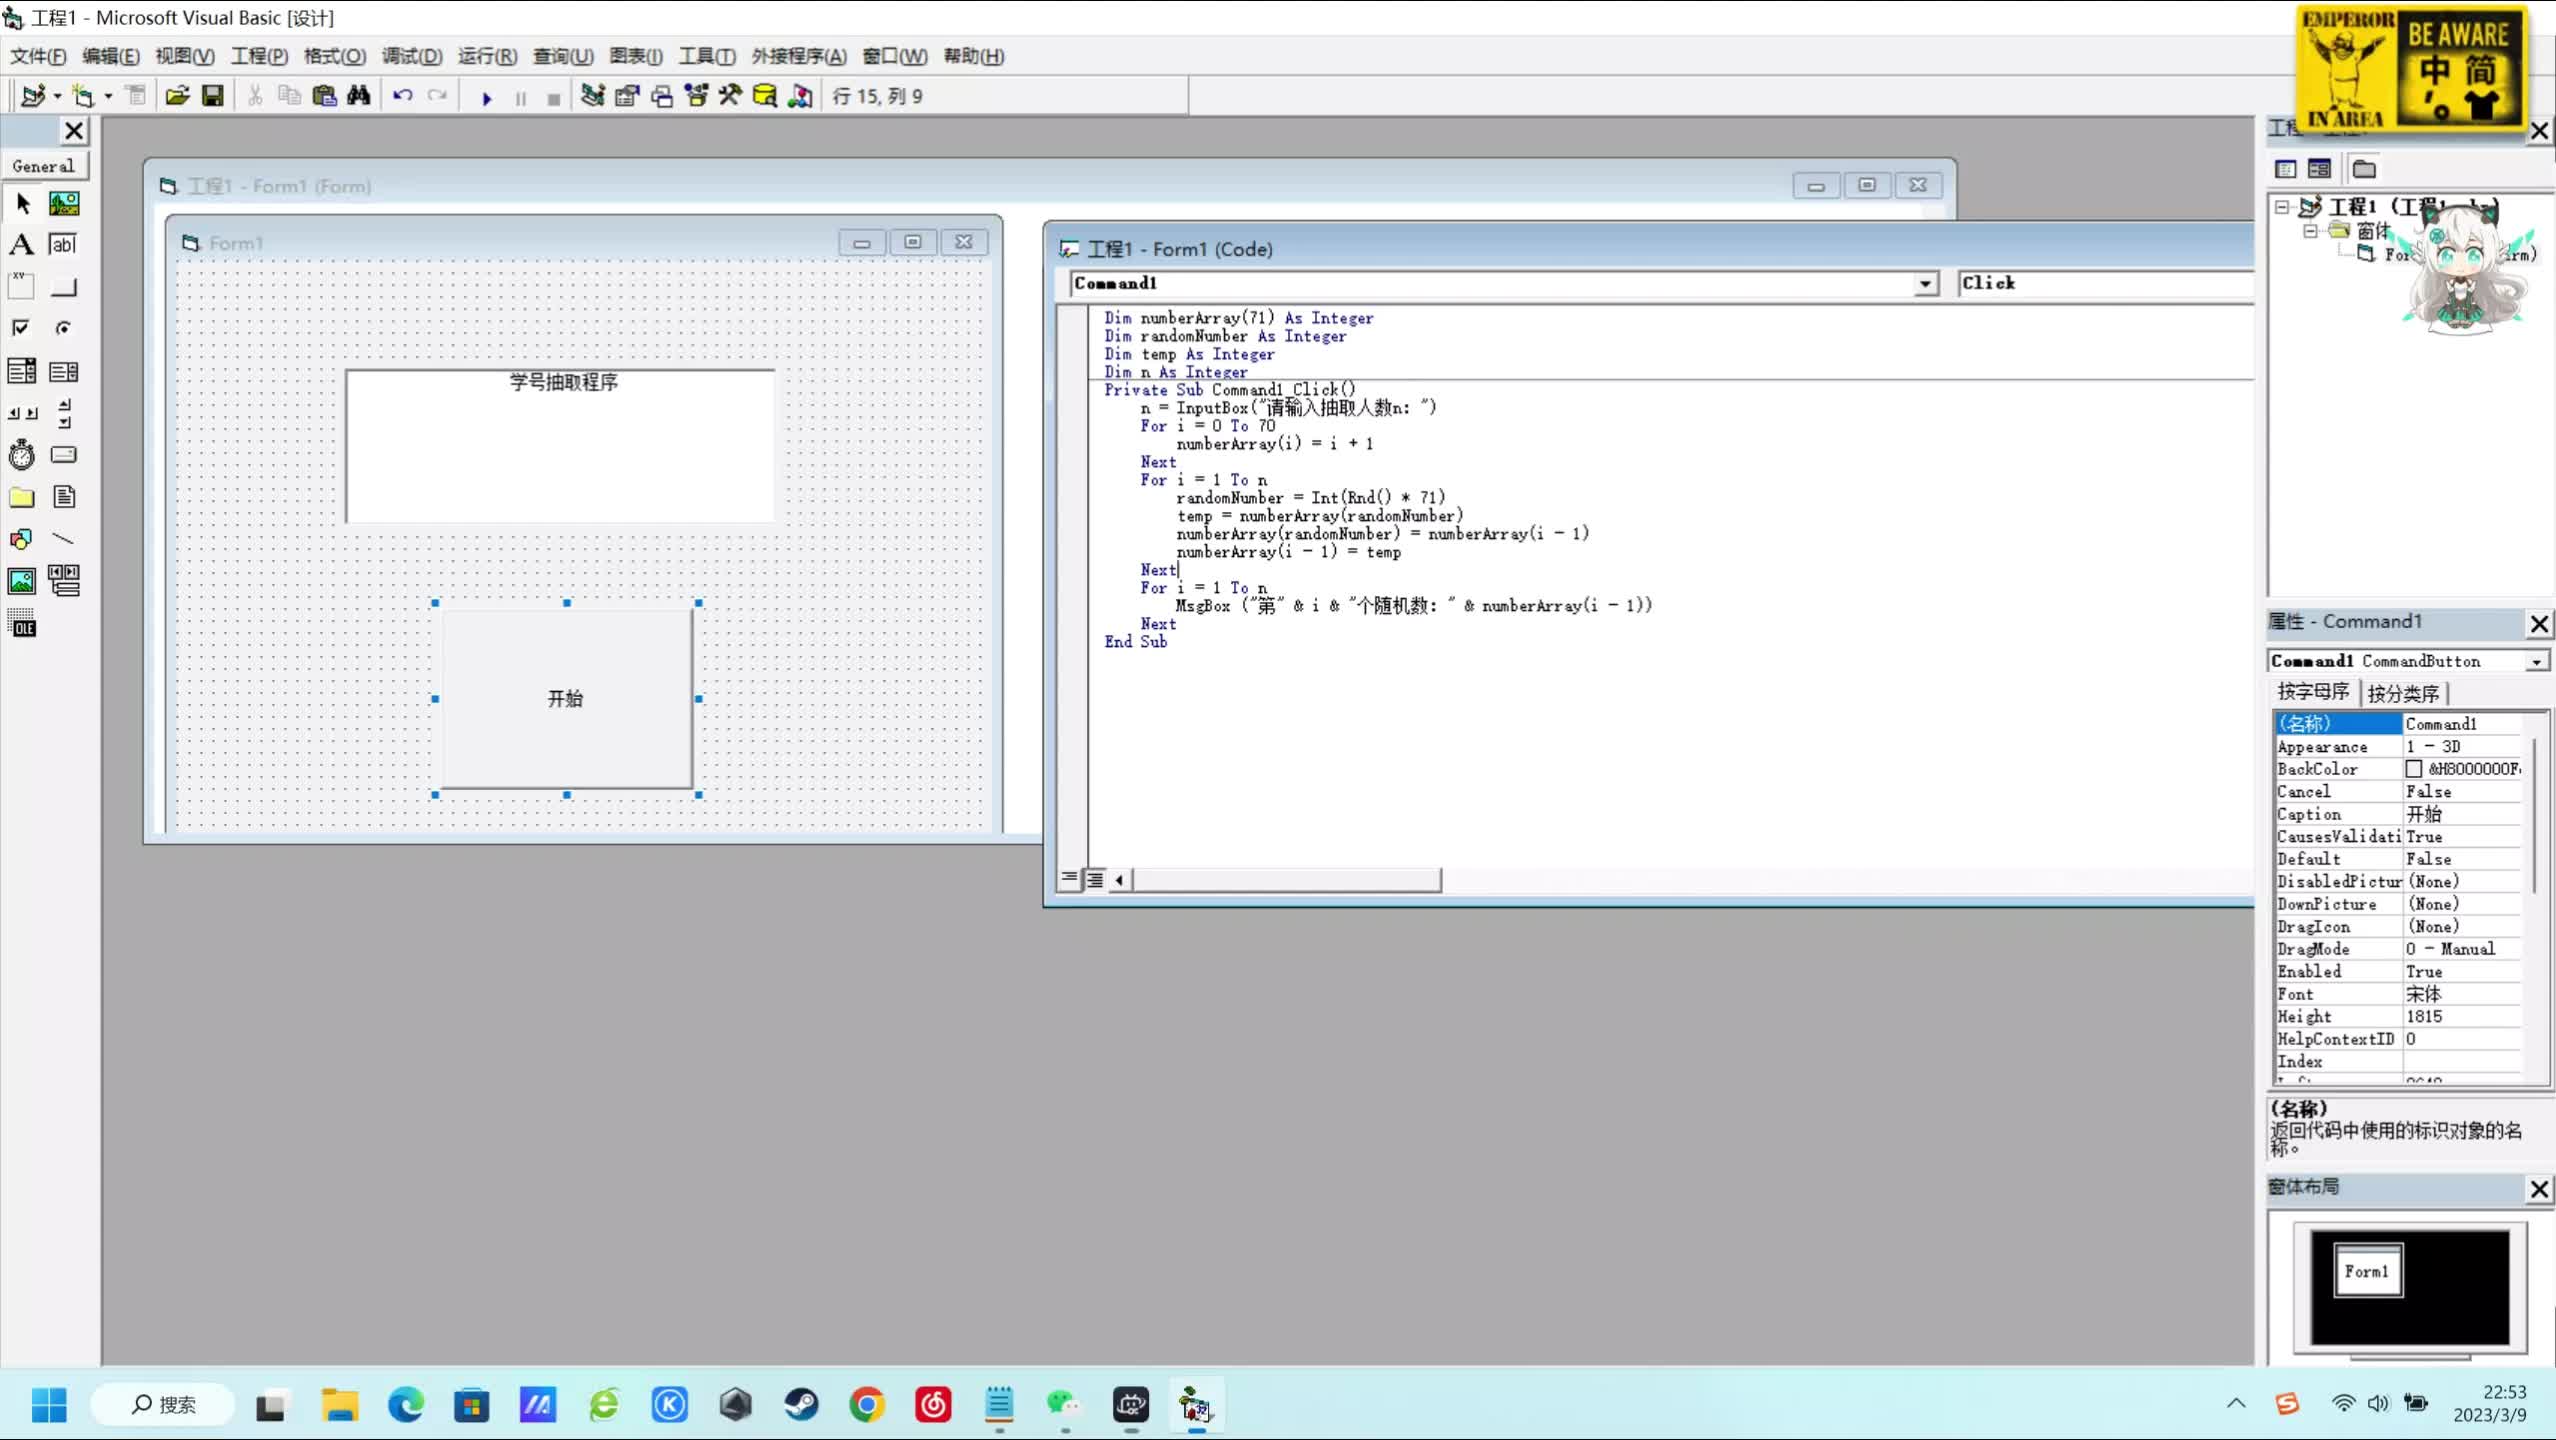Select the Timer control in toolbox
2556x1440 pixels.
click(21, 455)
